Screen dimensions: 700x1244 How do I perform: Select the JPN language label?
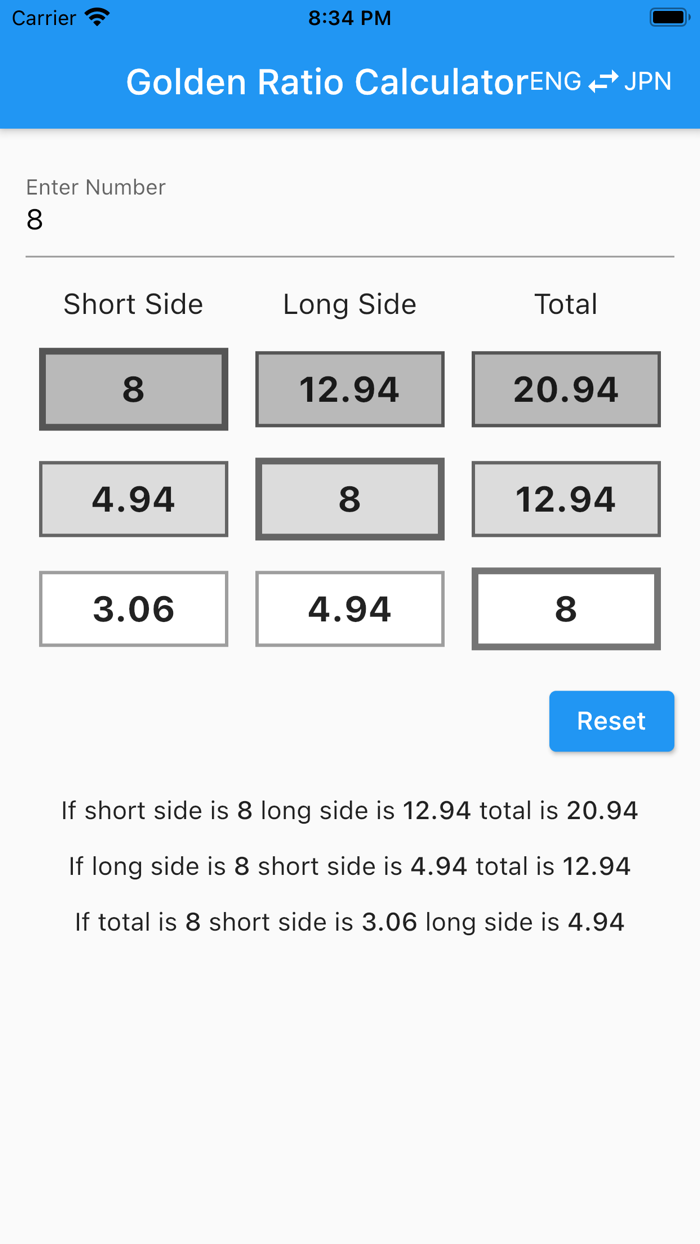[x=647, y=81]
